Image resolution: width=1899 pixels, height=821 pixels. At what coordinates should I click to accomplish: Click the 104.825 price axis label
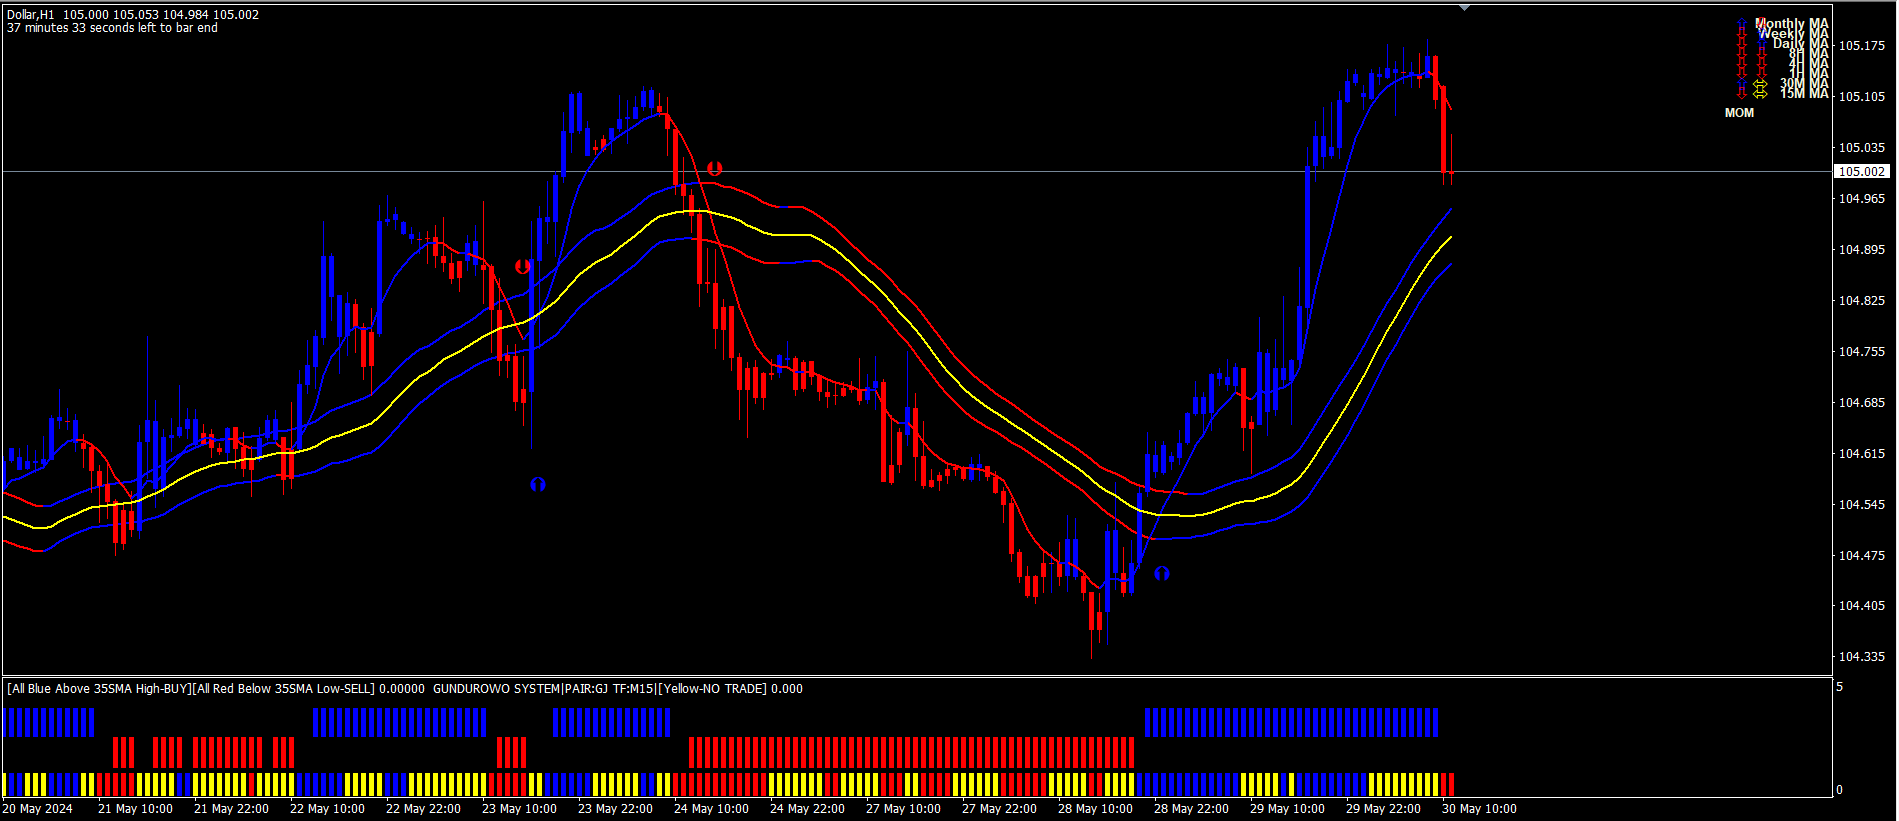[x=1862, y=301]
